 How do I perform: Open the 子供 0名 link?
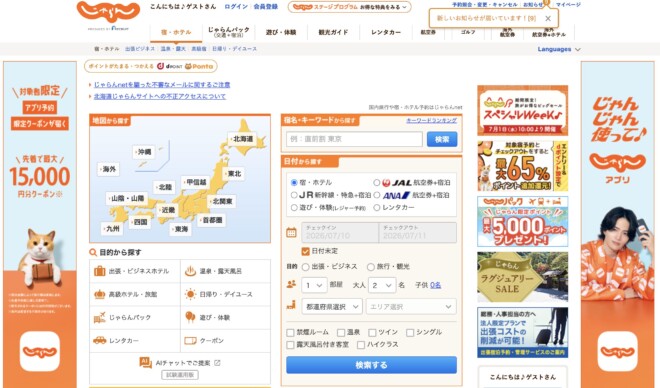436,285
